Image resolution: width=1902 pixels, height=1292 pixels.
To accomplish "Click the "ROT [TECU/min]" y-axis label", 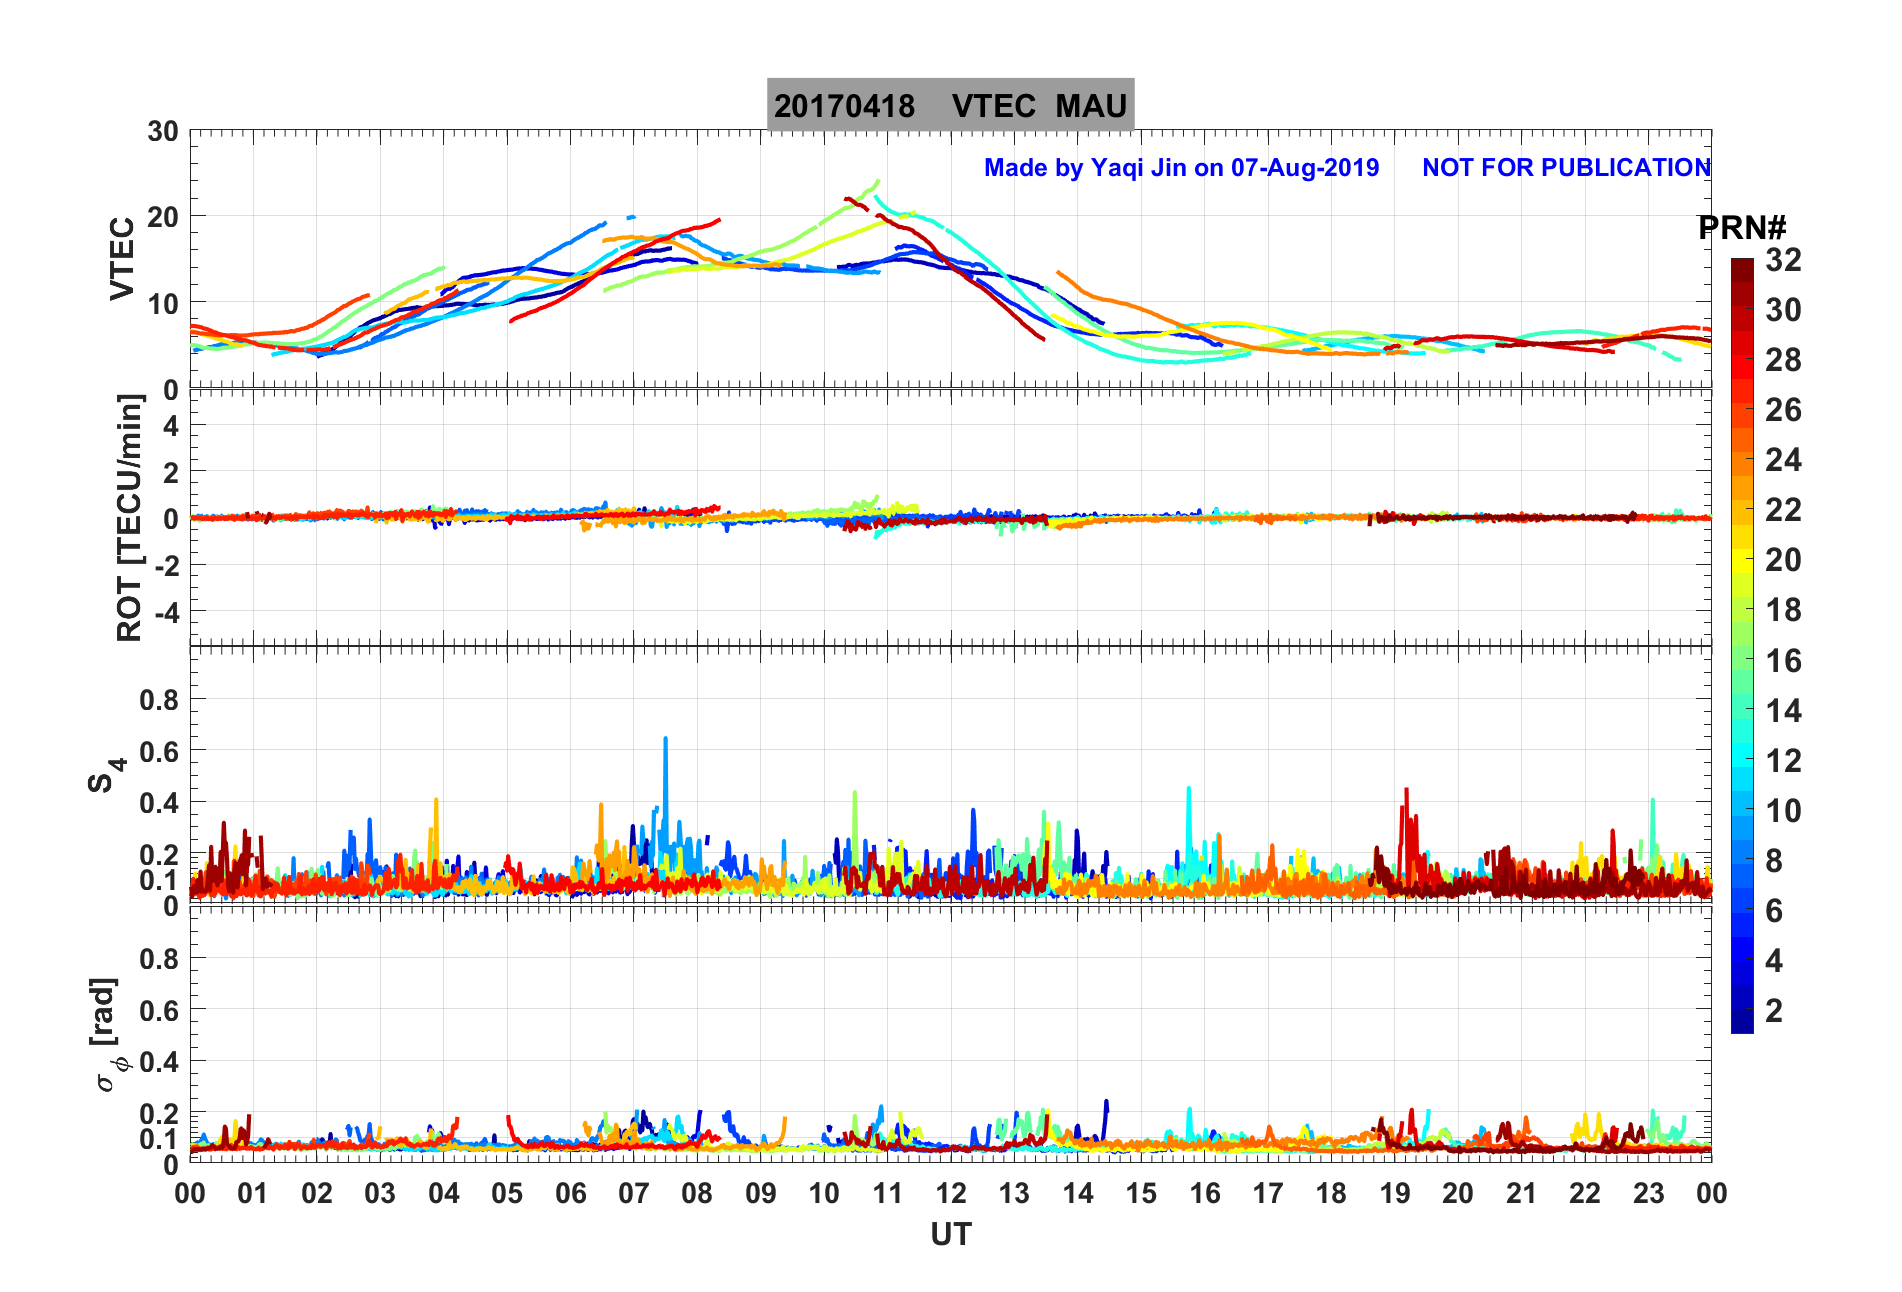I will click(x=129, y=518).
